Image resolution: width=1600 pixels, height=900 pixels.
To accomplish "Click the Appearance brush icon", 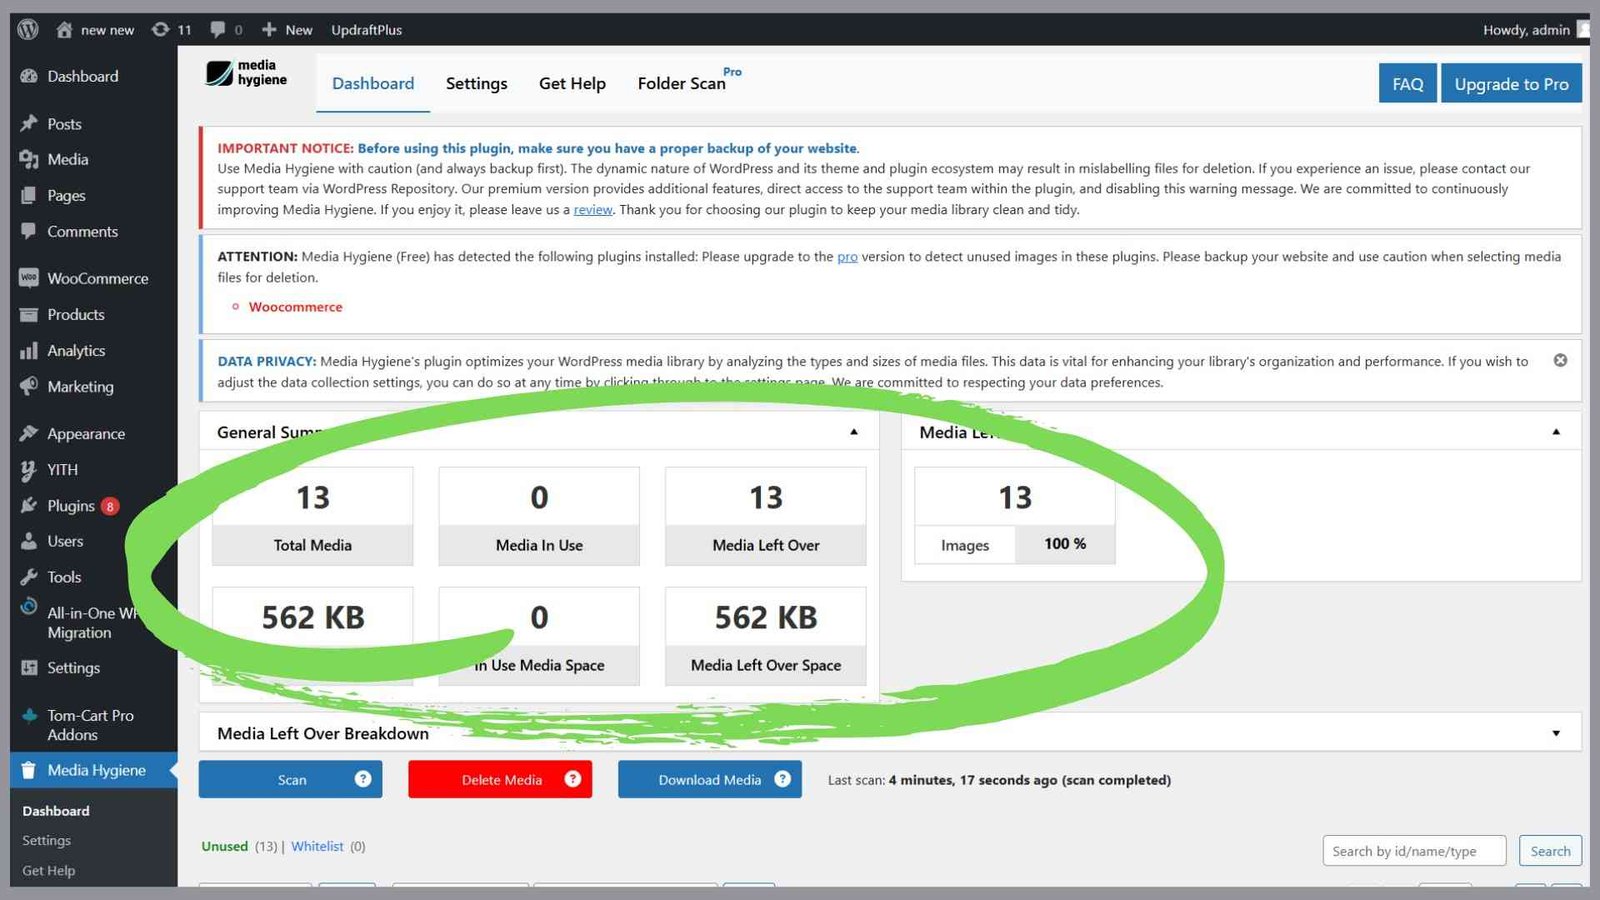I will point(29,433).
